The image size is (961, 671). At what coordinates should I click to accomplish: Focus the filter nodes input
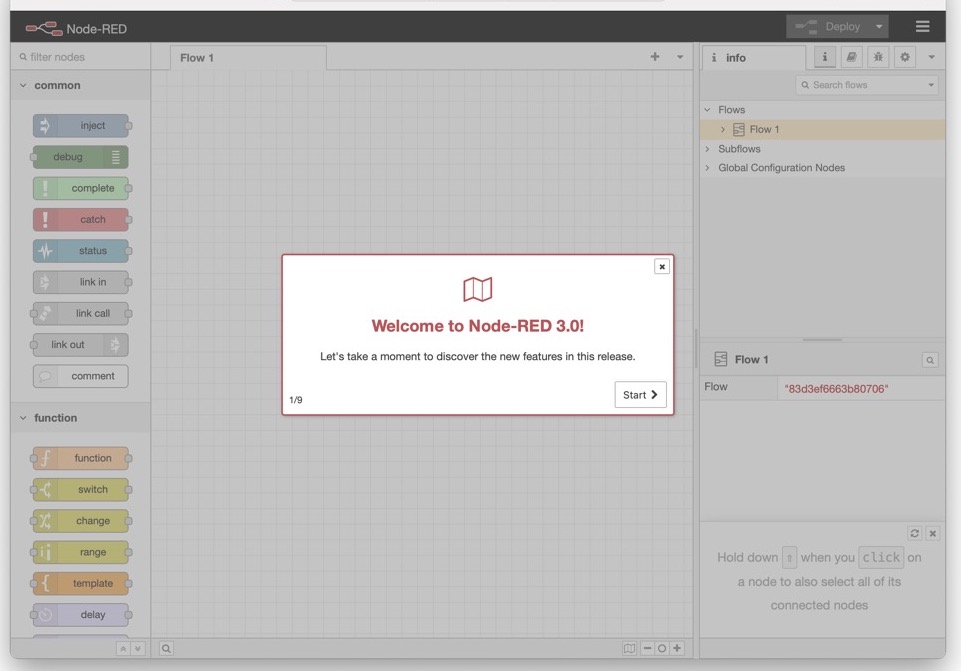click(81, 57)
